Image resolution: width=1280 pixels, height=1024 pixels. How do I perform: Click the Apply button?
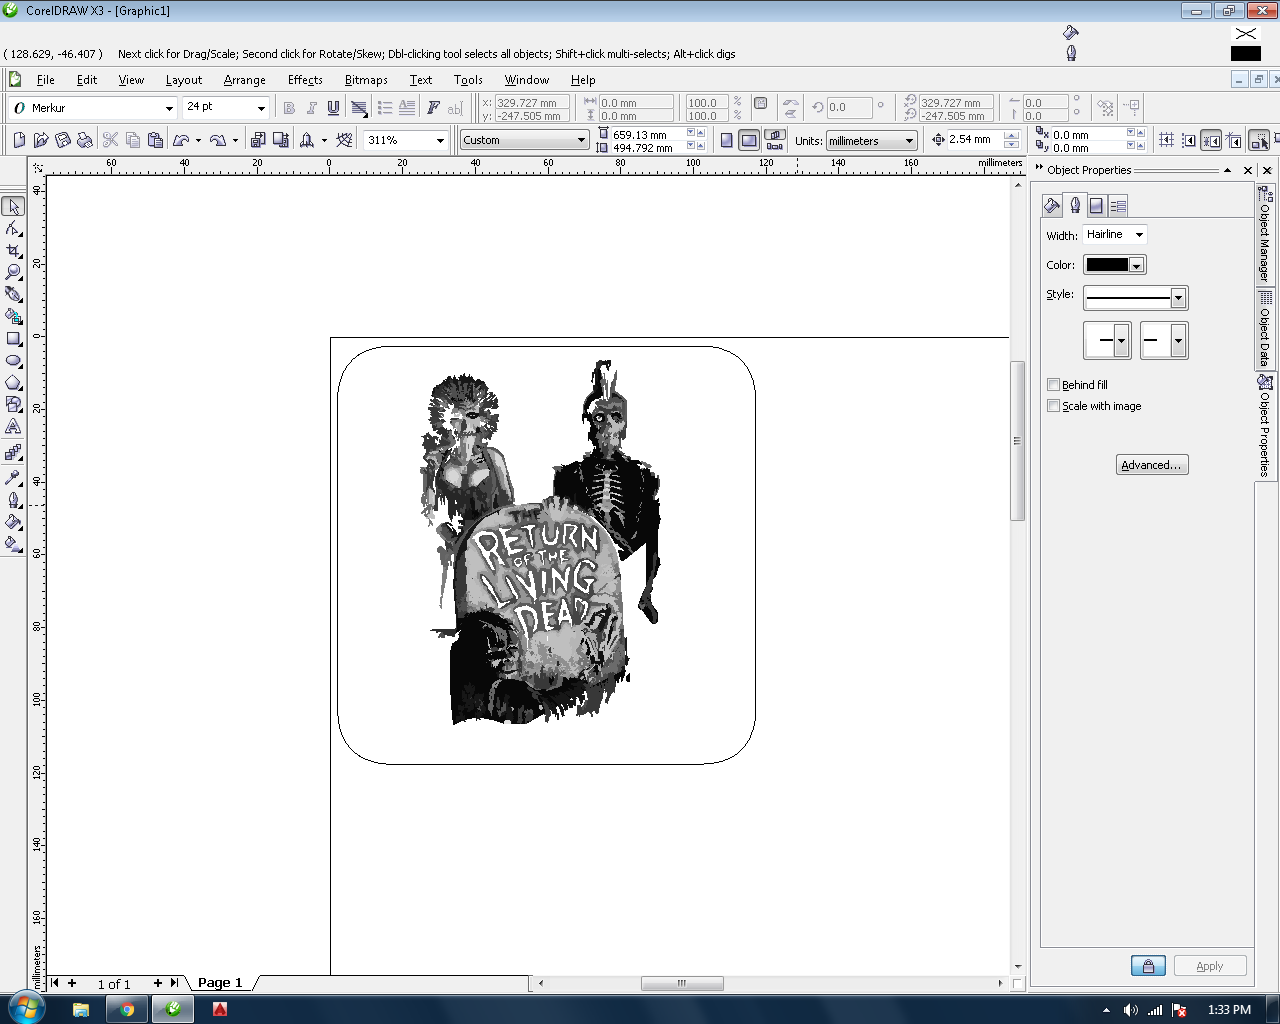tap(1209, 966)
